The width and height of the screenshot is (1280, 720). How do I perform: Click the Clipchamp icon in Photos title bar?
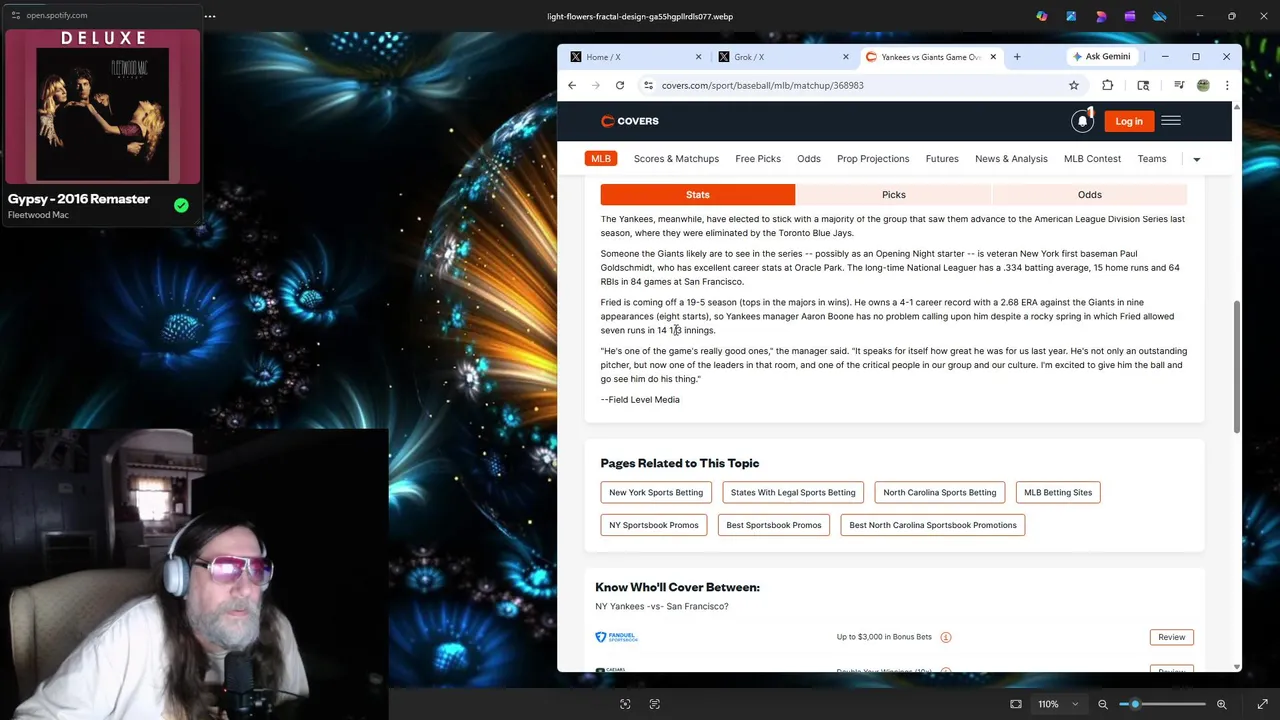point(1130,16)
